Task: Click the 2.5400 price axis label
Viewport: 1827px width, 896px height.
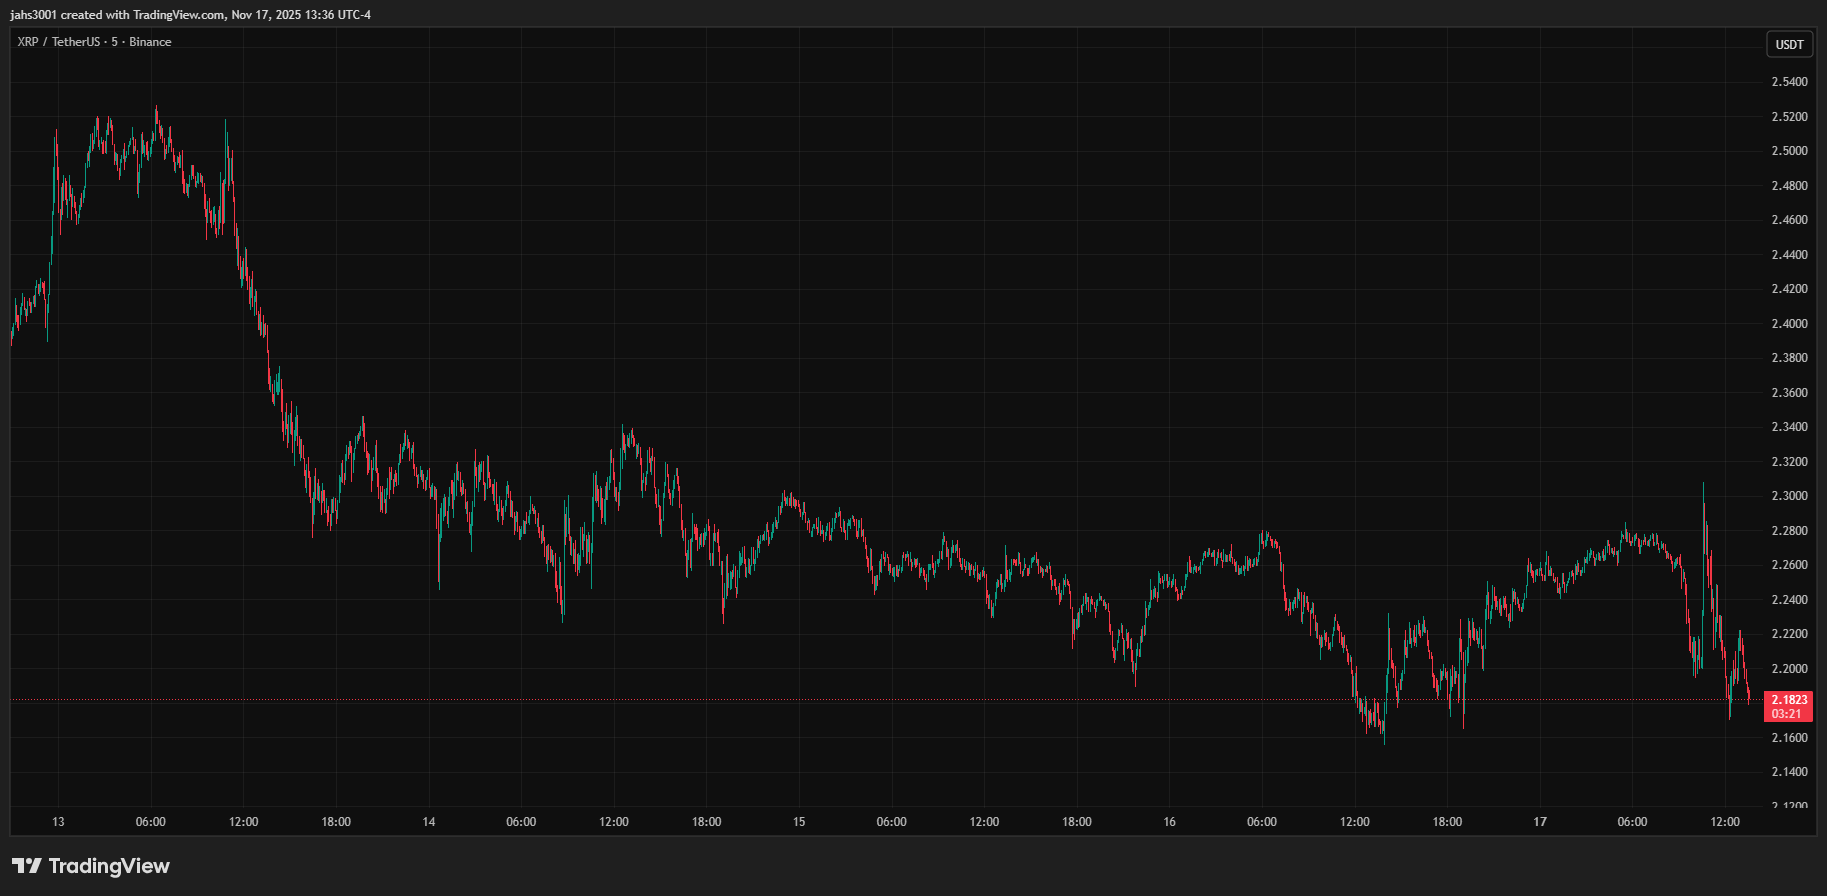Action: (x=1789, y=82)
